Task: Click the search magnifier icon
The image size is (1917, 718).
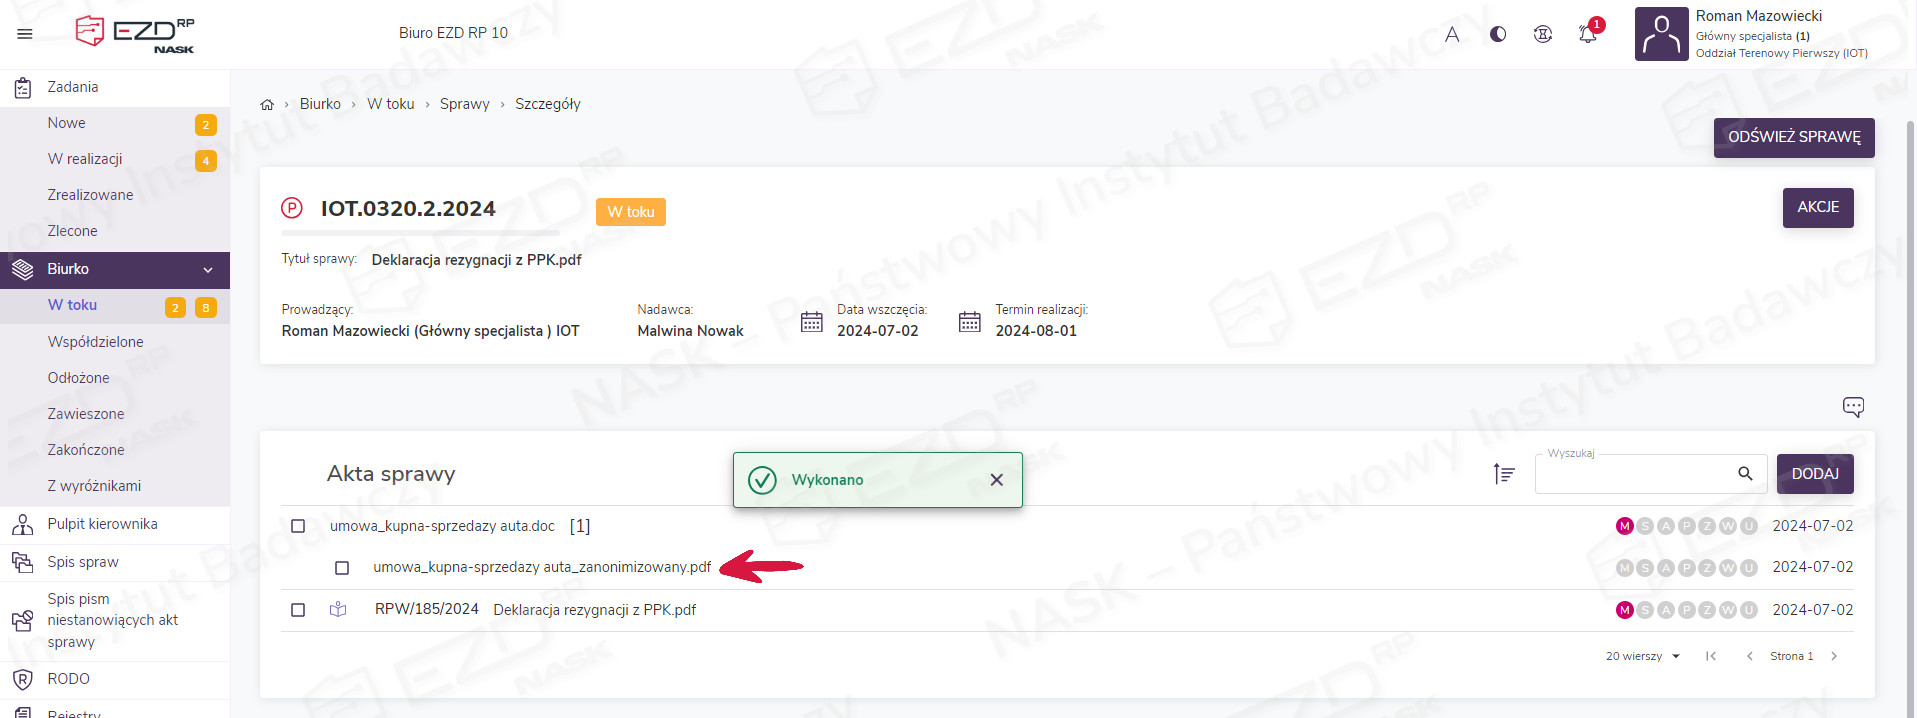Action: tap(1745, 474)
